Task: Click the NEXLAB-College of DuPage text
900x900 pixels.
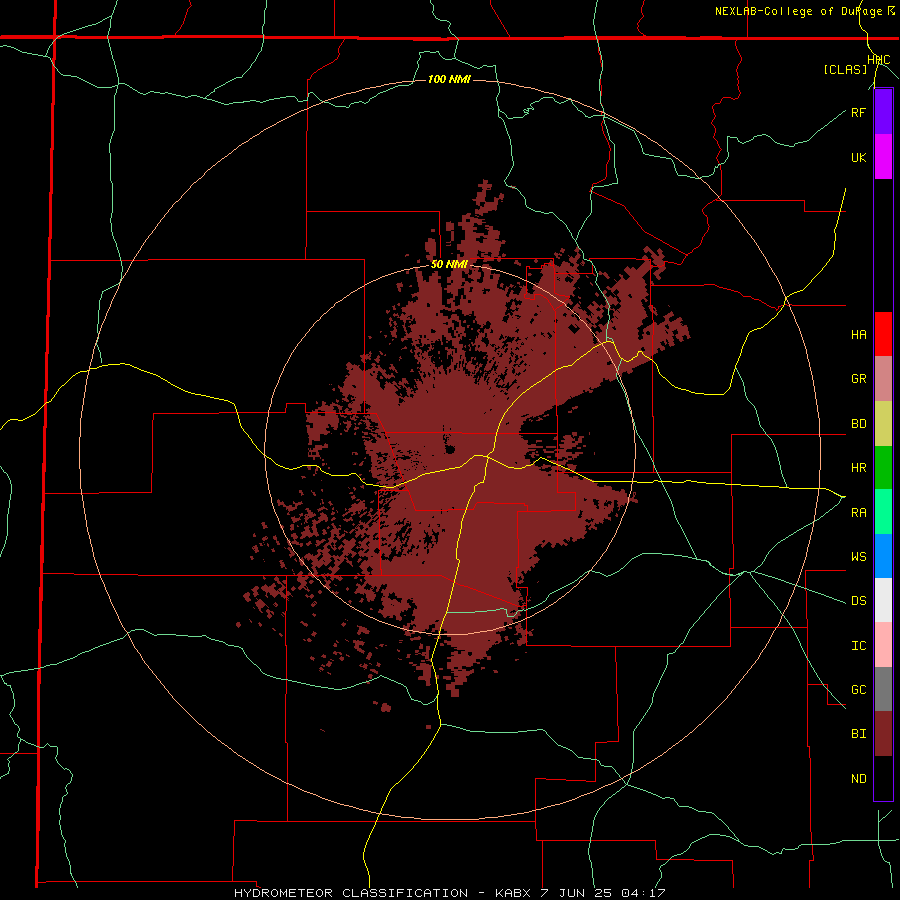Action: tap(799, 11)
